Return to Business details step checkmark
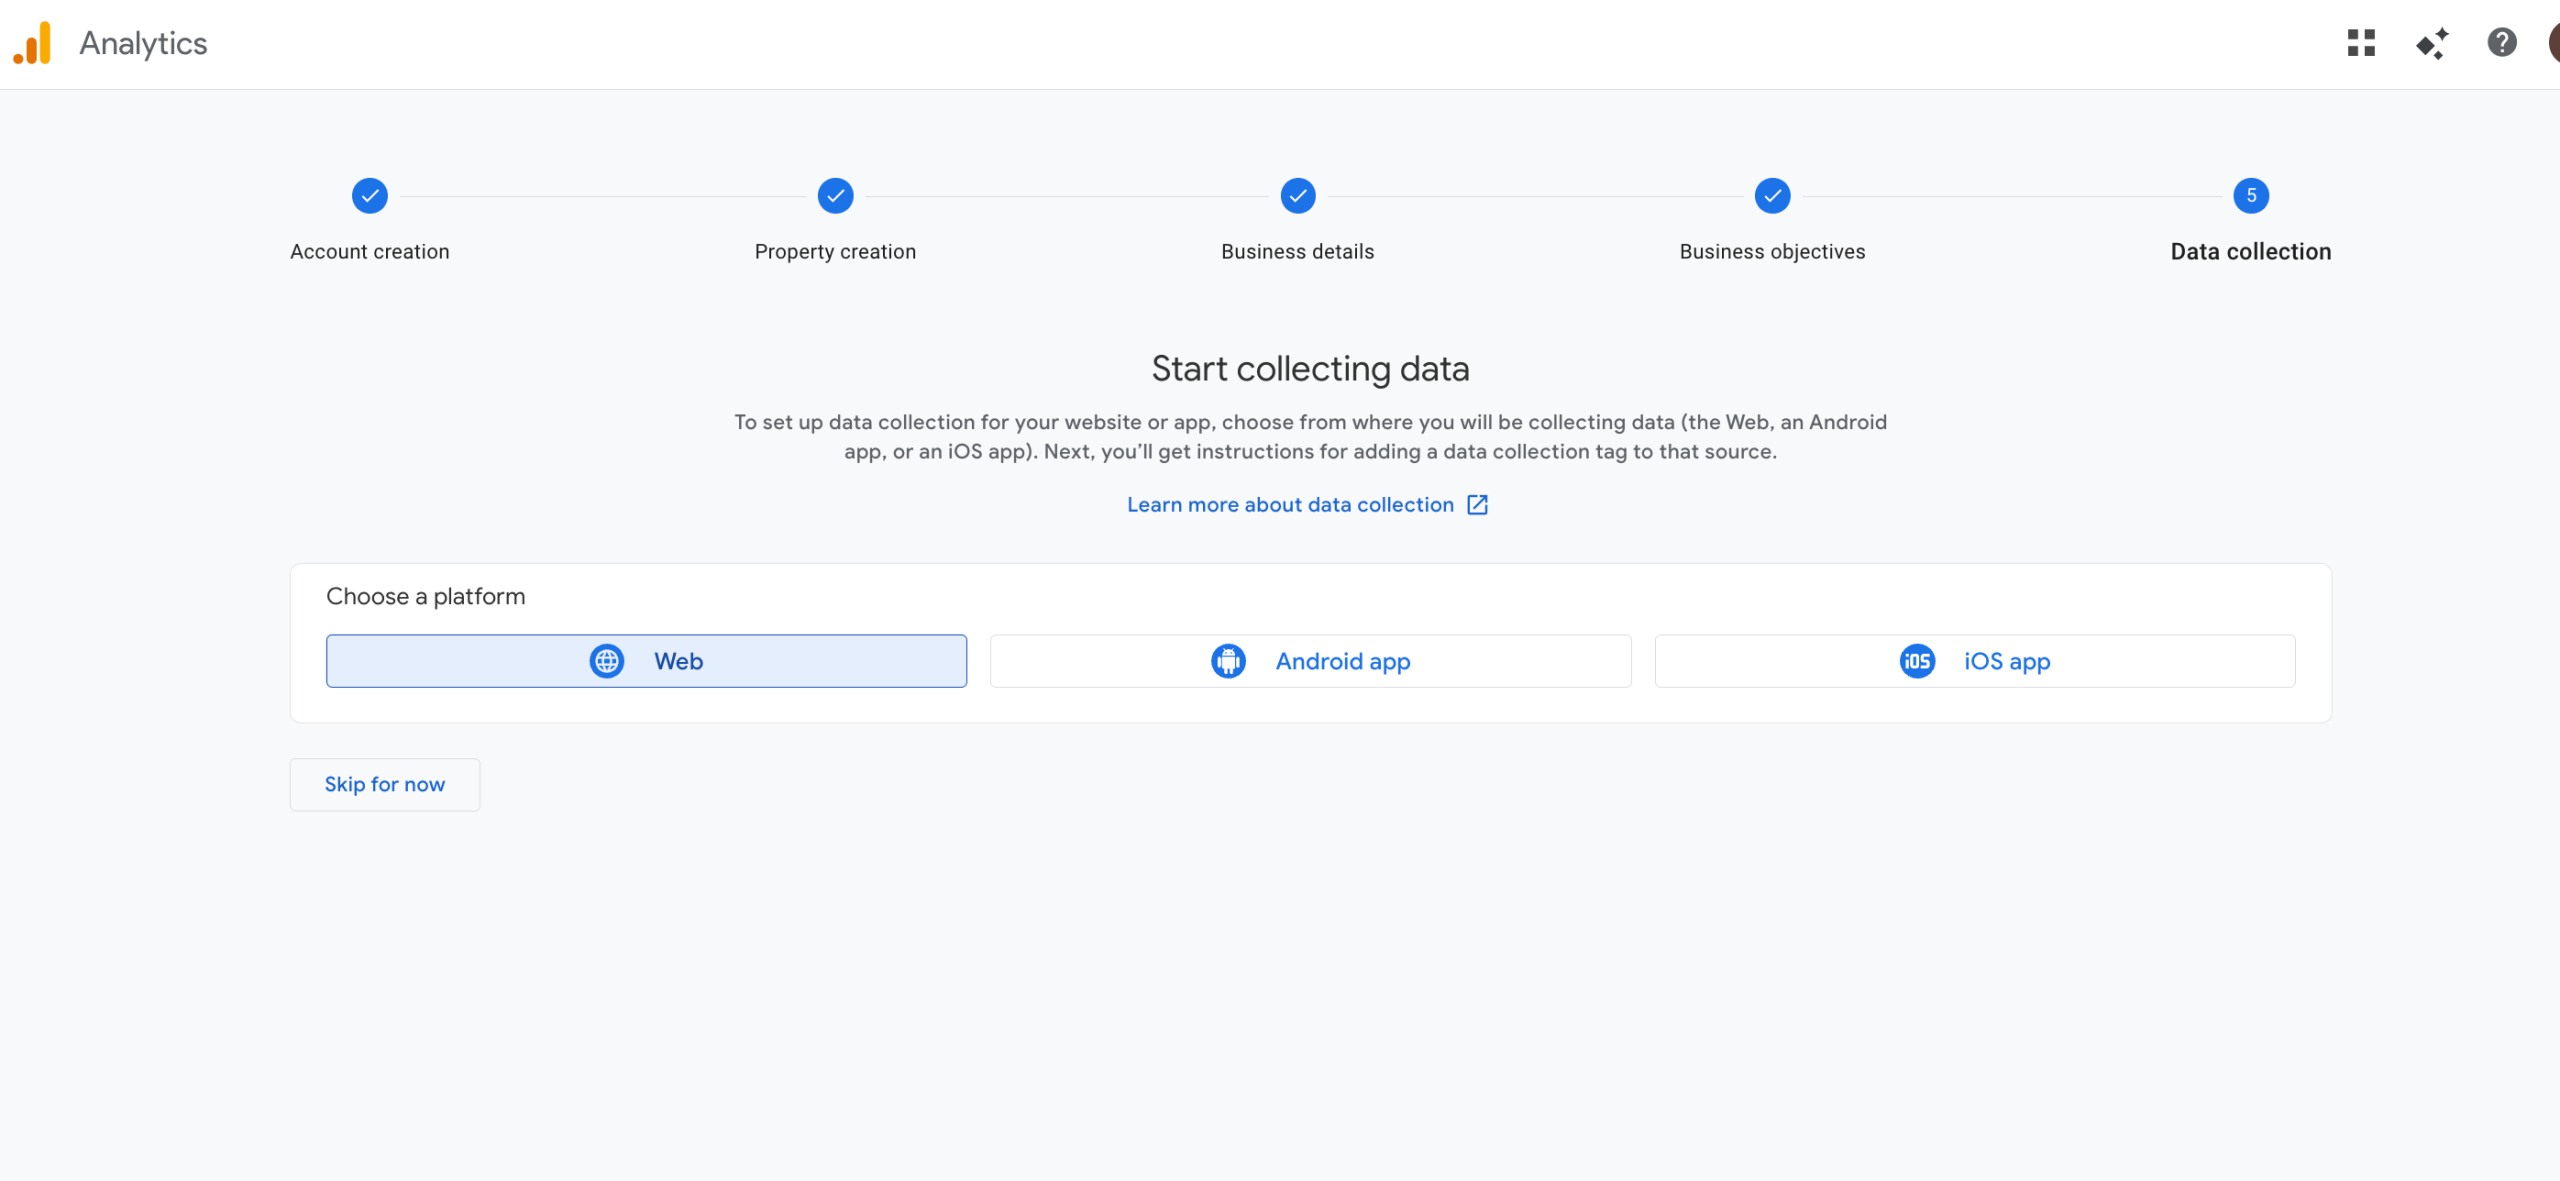The height and width of the screenshot is (1181, 2560). [1298, 196]
